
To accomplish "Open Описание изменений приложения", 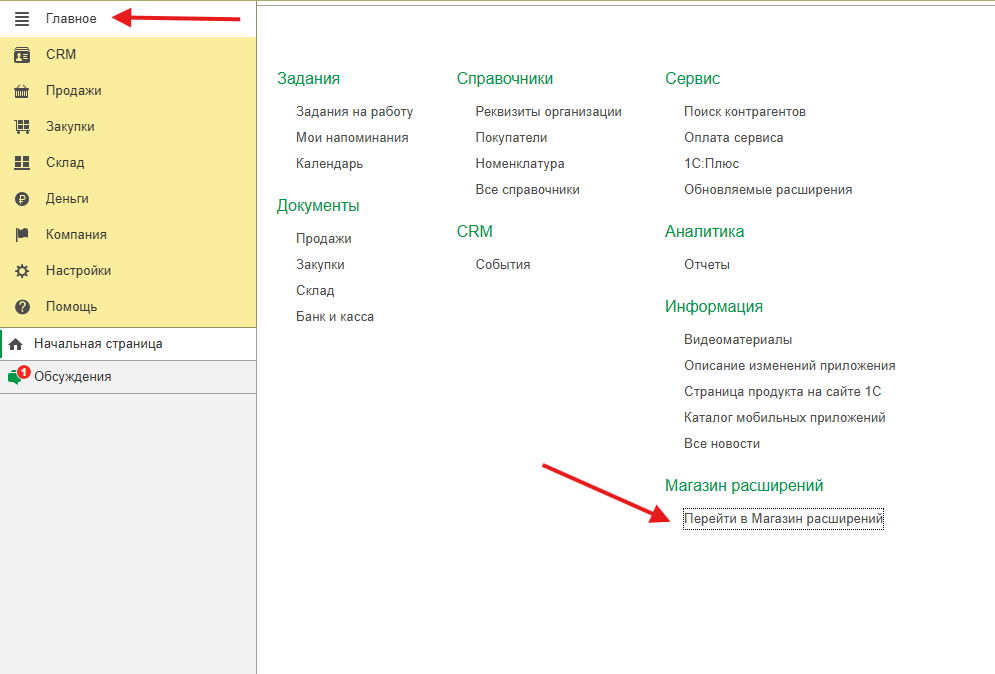I will [789, 366].
